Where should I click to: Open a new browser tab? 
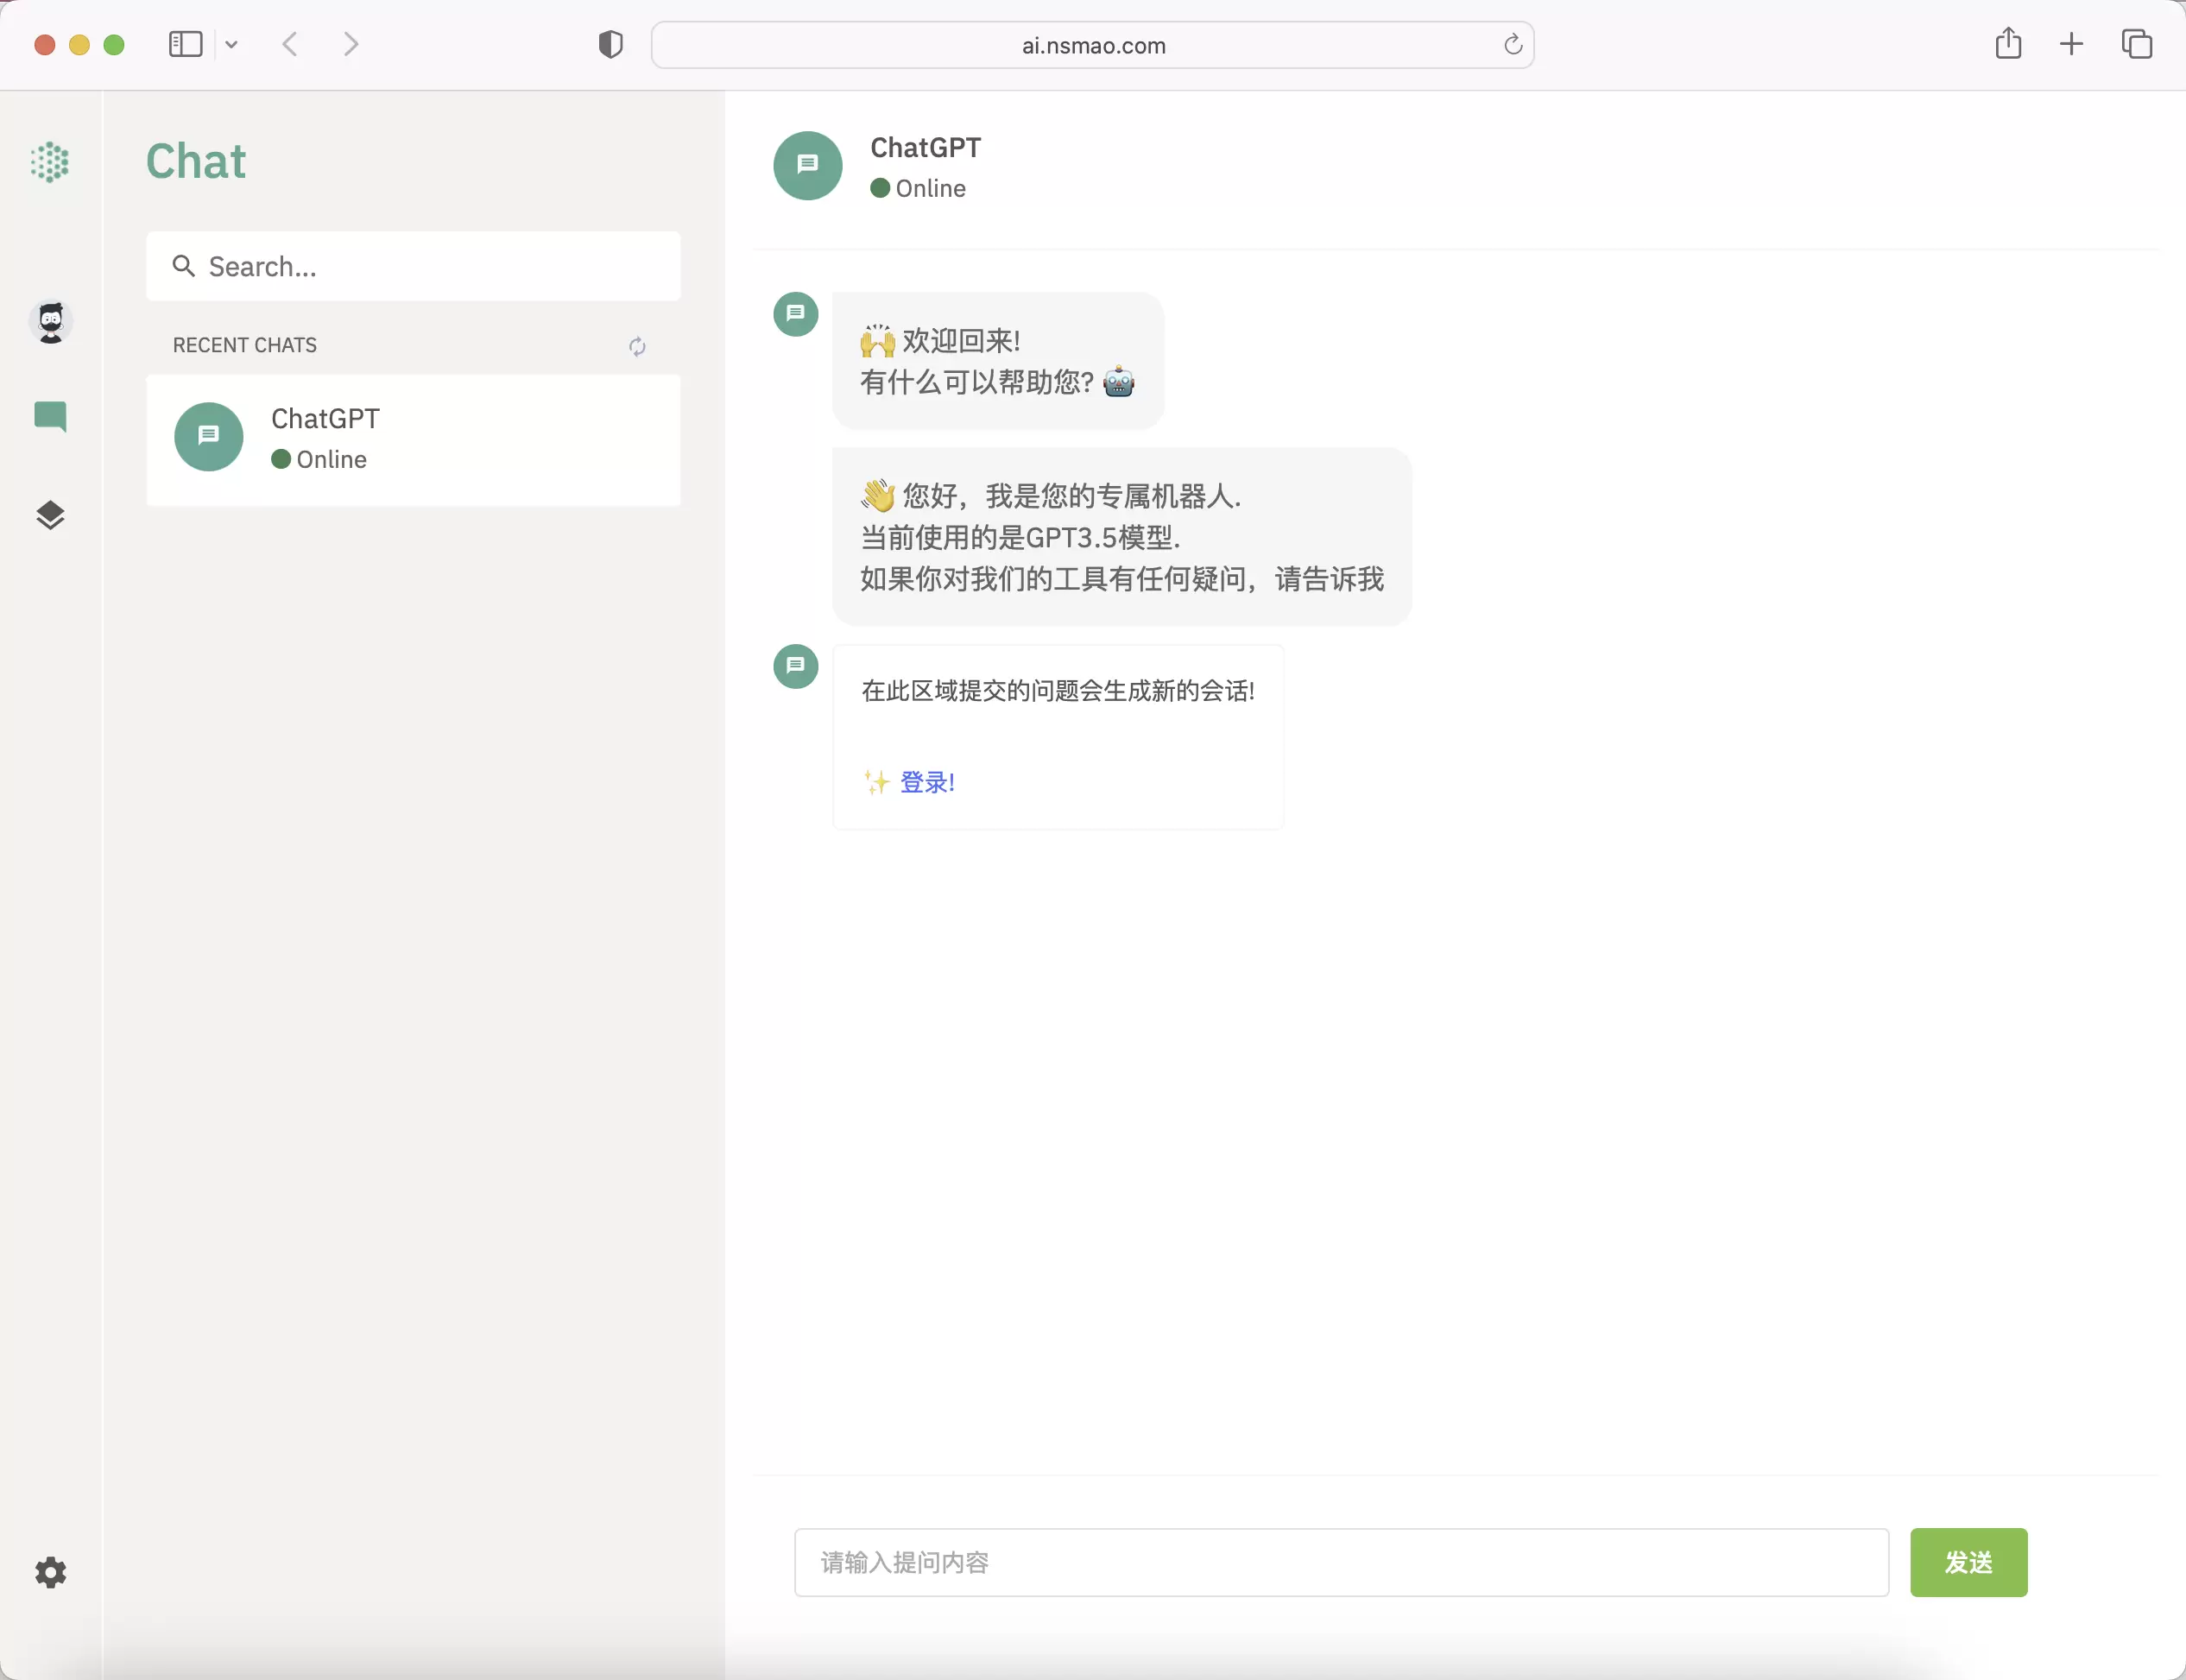coord(2072,44)
